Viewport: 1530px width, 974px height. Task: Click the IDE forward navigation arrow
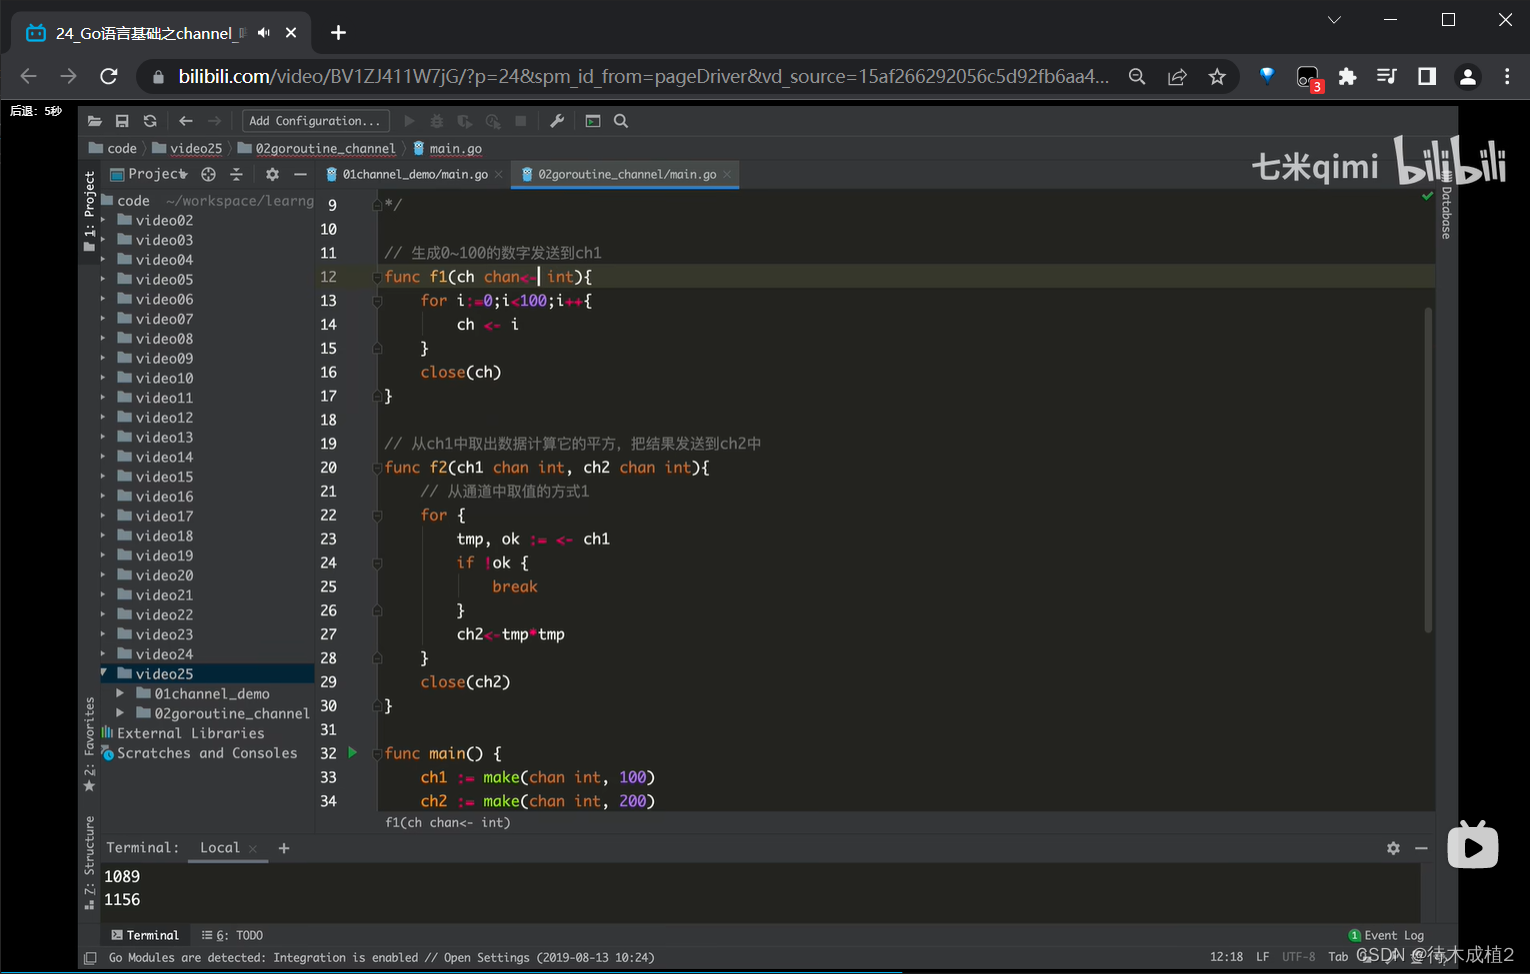(x=214, y=121)
